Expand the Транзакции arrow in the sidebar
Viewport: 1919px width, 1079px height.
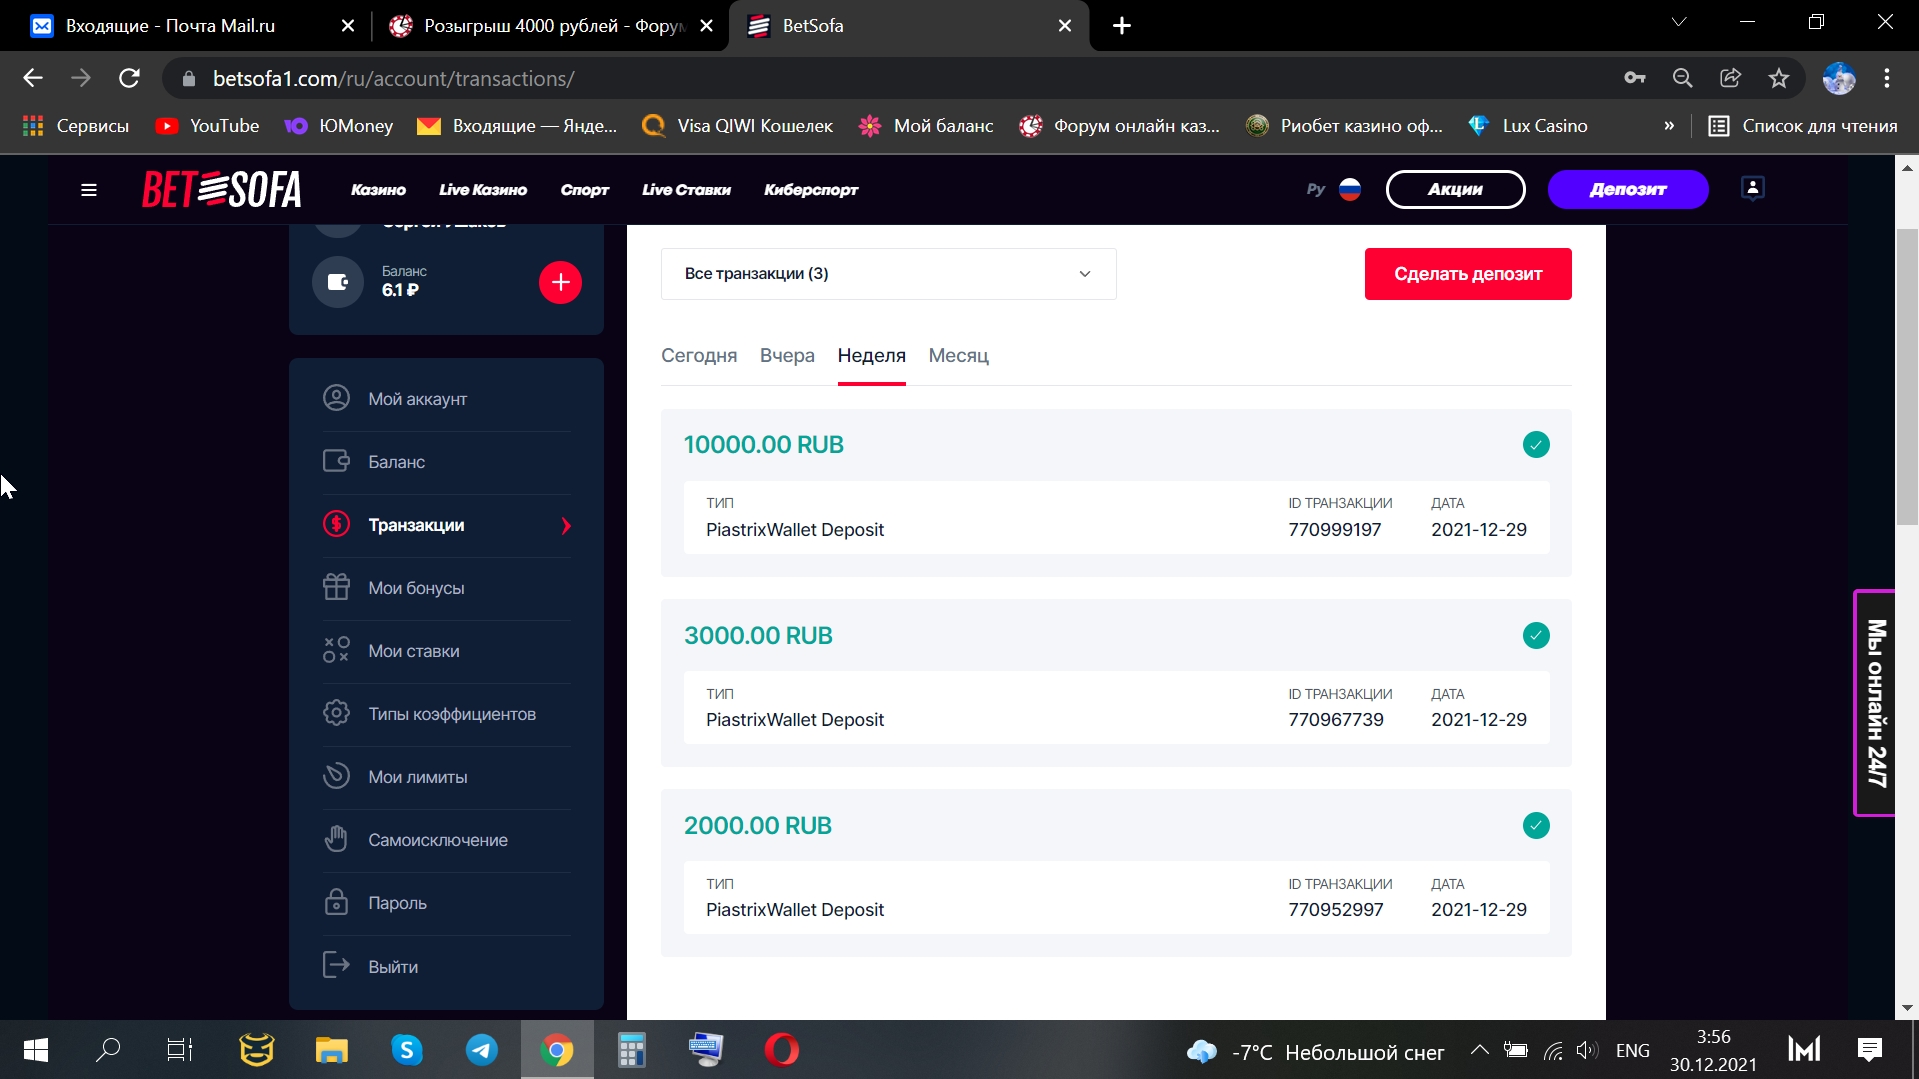pos(566,526)
